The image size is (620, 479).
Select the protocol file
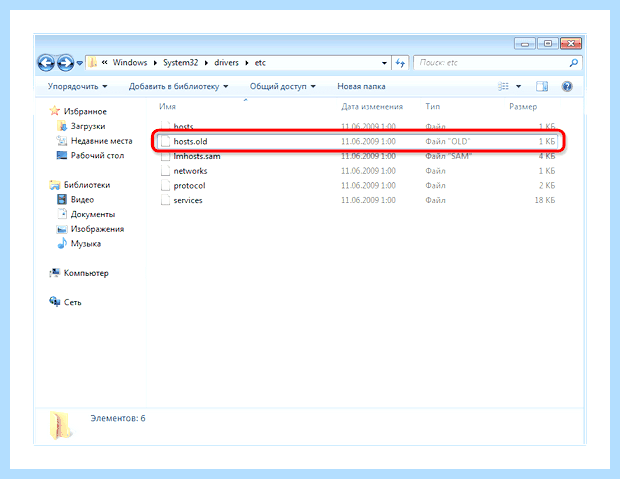(x=358, y=186)
